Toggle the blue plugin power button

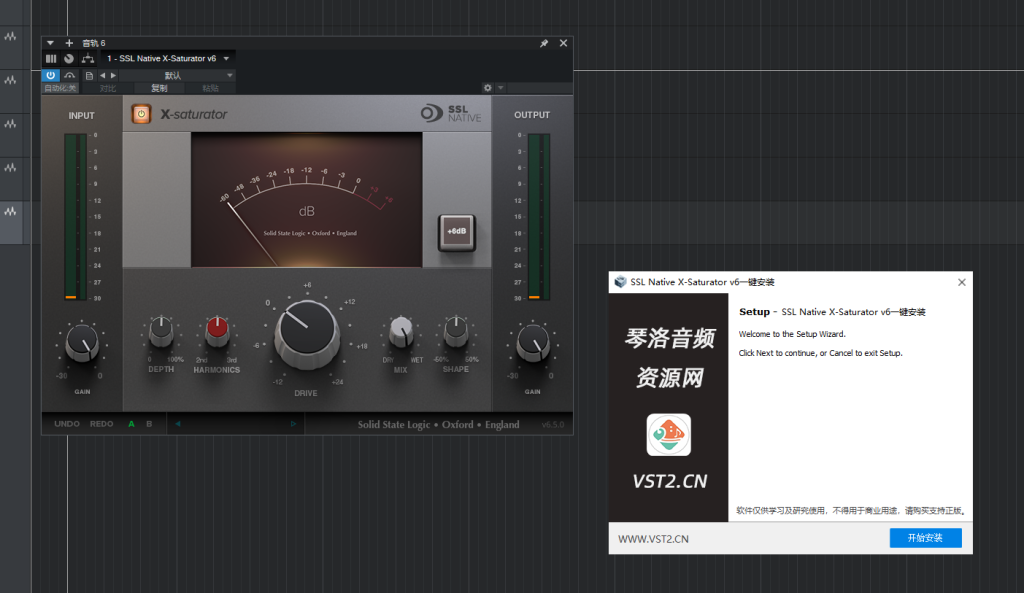point(50,74)
